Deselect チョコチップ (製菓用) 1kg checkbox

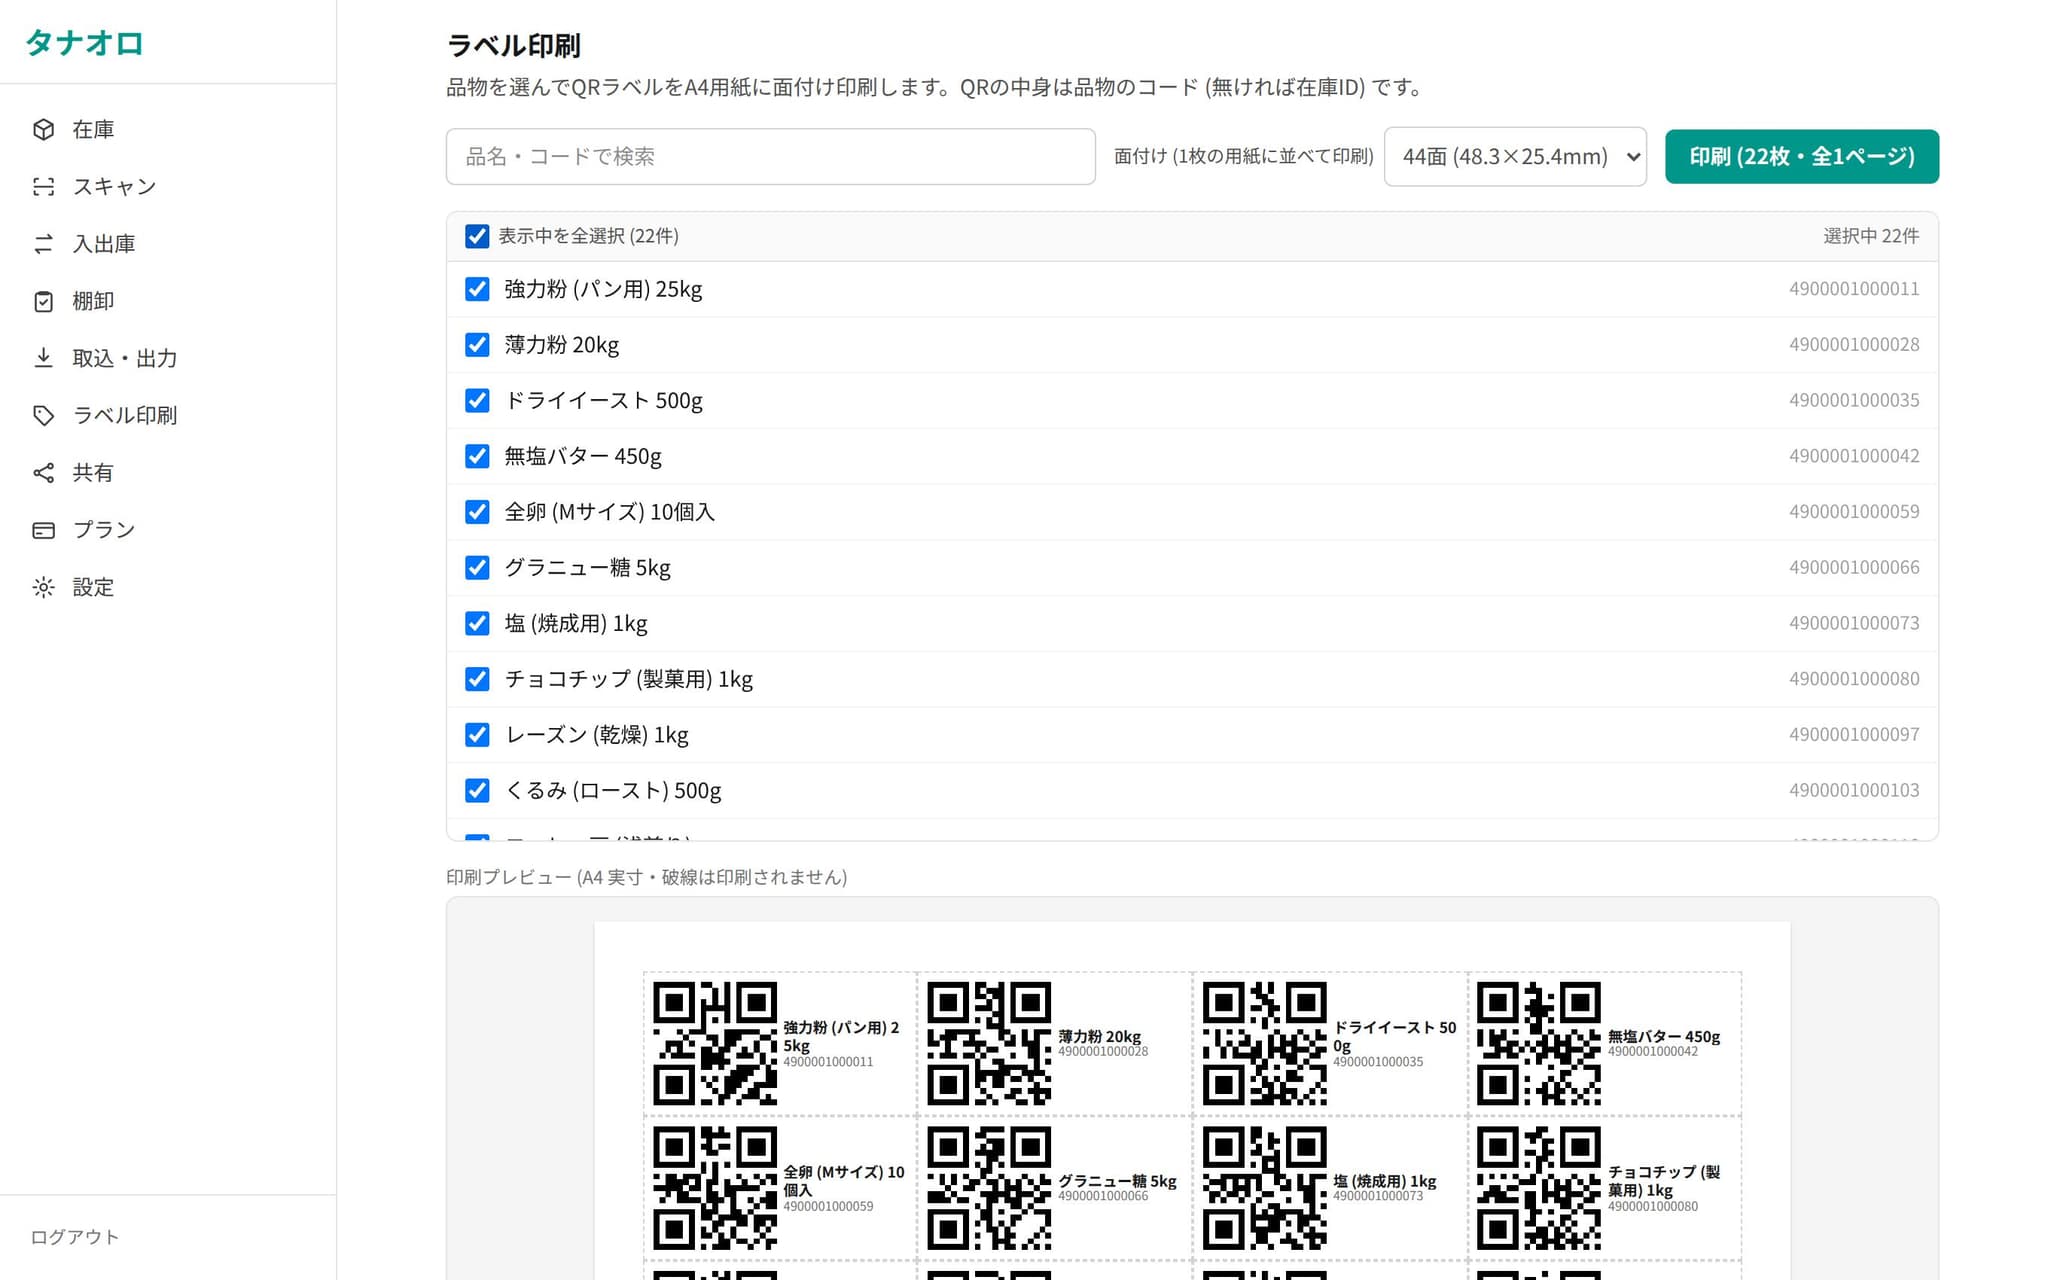[x=477, y=679]
